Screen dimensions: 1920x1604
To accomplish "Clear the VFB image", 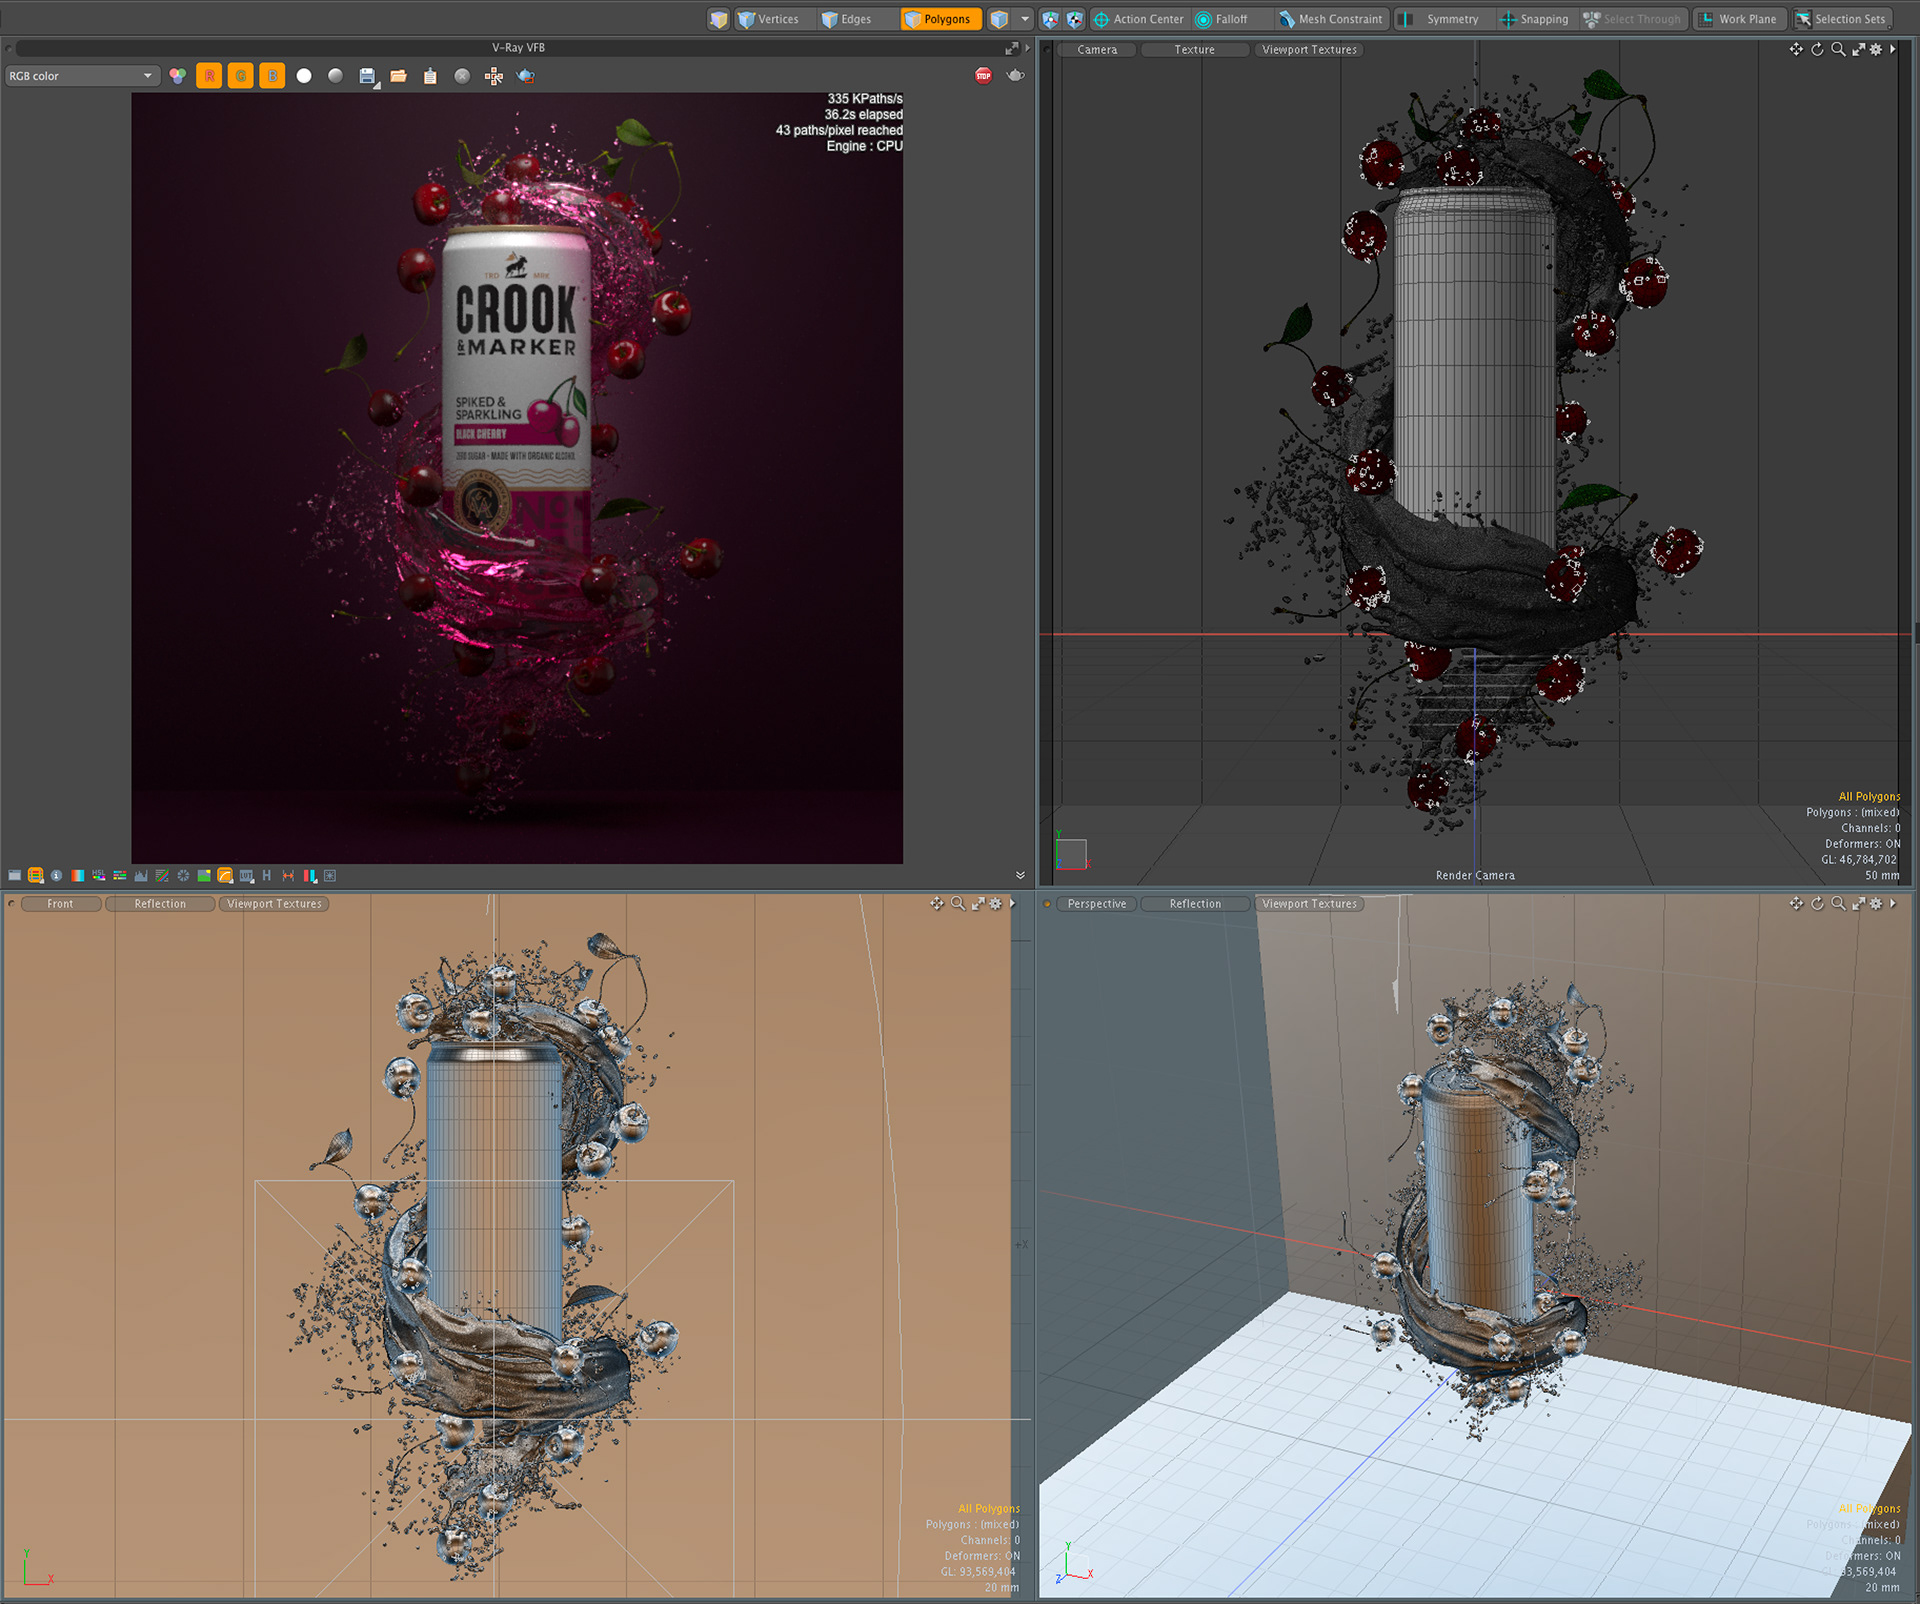I will click(x=462, y=76).
